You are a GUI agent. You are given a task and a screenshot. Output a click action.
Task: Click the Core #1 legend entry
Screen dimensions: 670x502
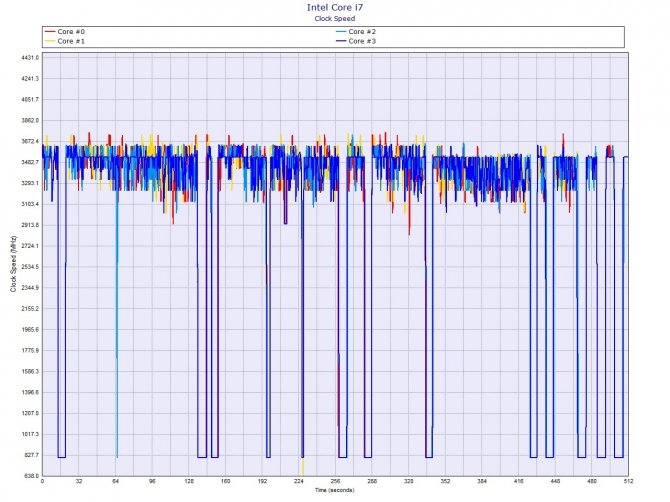(65, 41)
